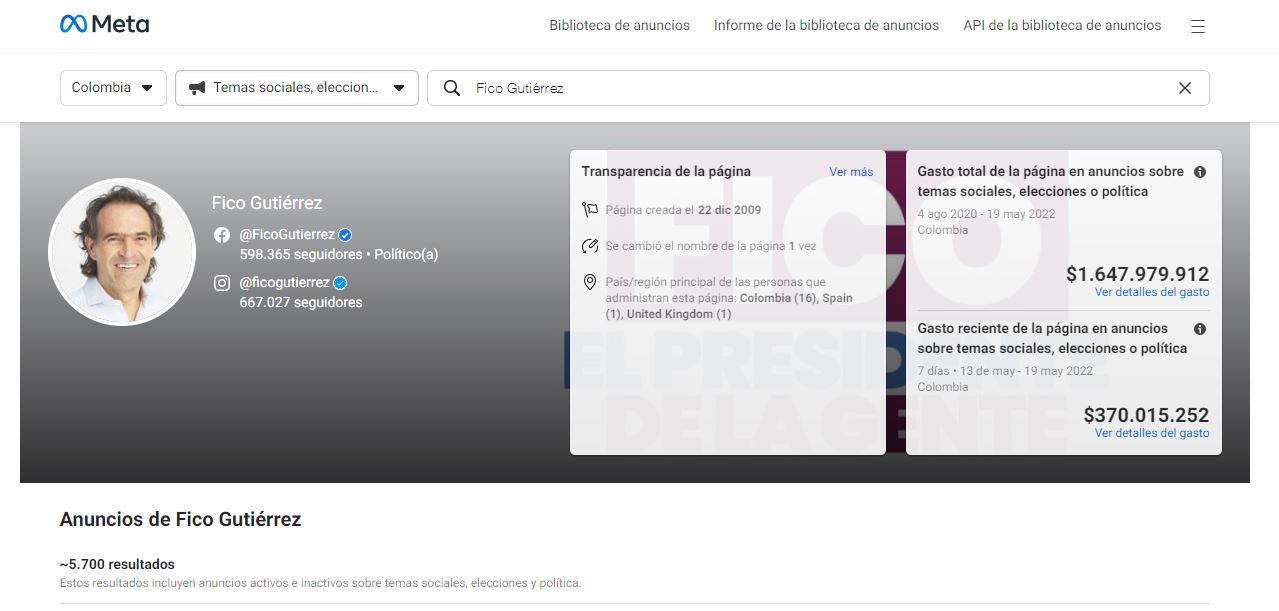Viewport: 1279px width, 611px height.
Task: Click the Meta logo
Action: [104, 24]
